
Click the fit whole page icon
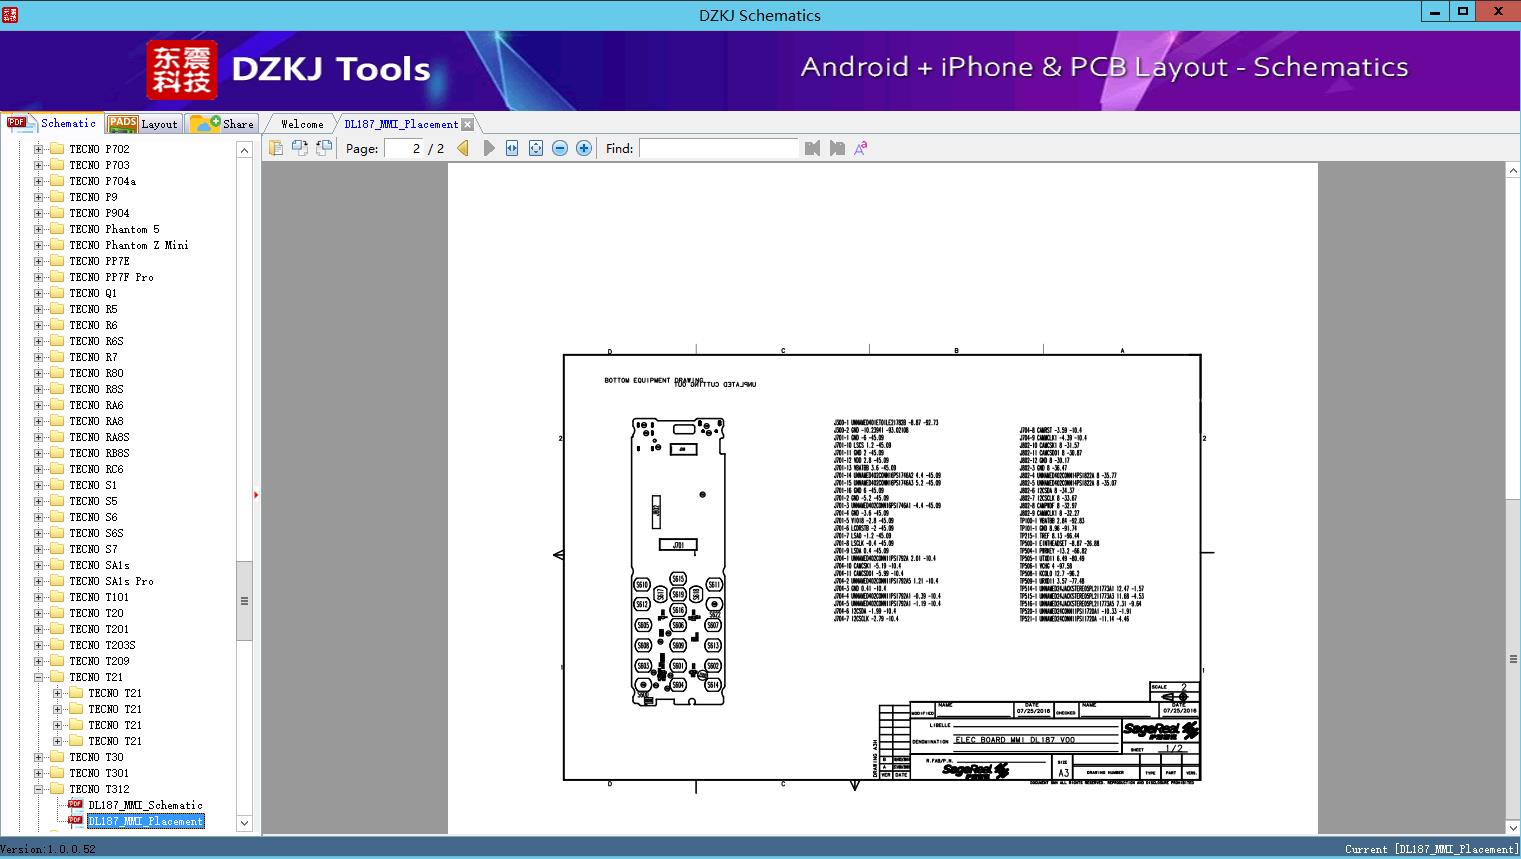(536, 148)
